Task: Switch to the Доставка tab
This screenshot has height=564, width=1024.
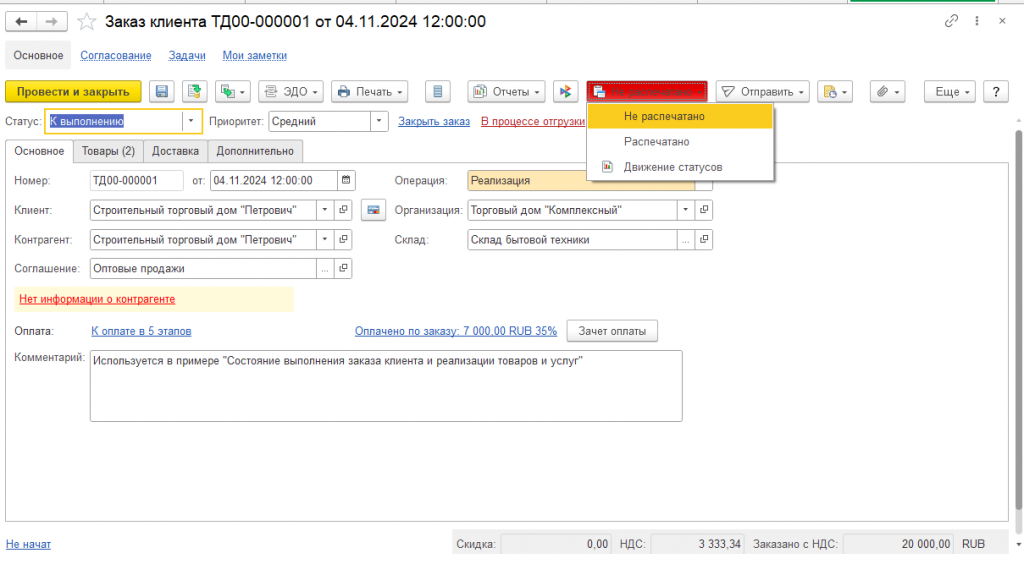Action: click(175, 151)
